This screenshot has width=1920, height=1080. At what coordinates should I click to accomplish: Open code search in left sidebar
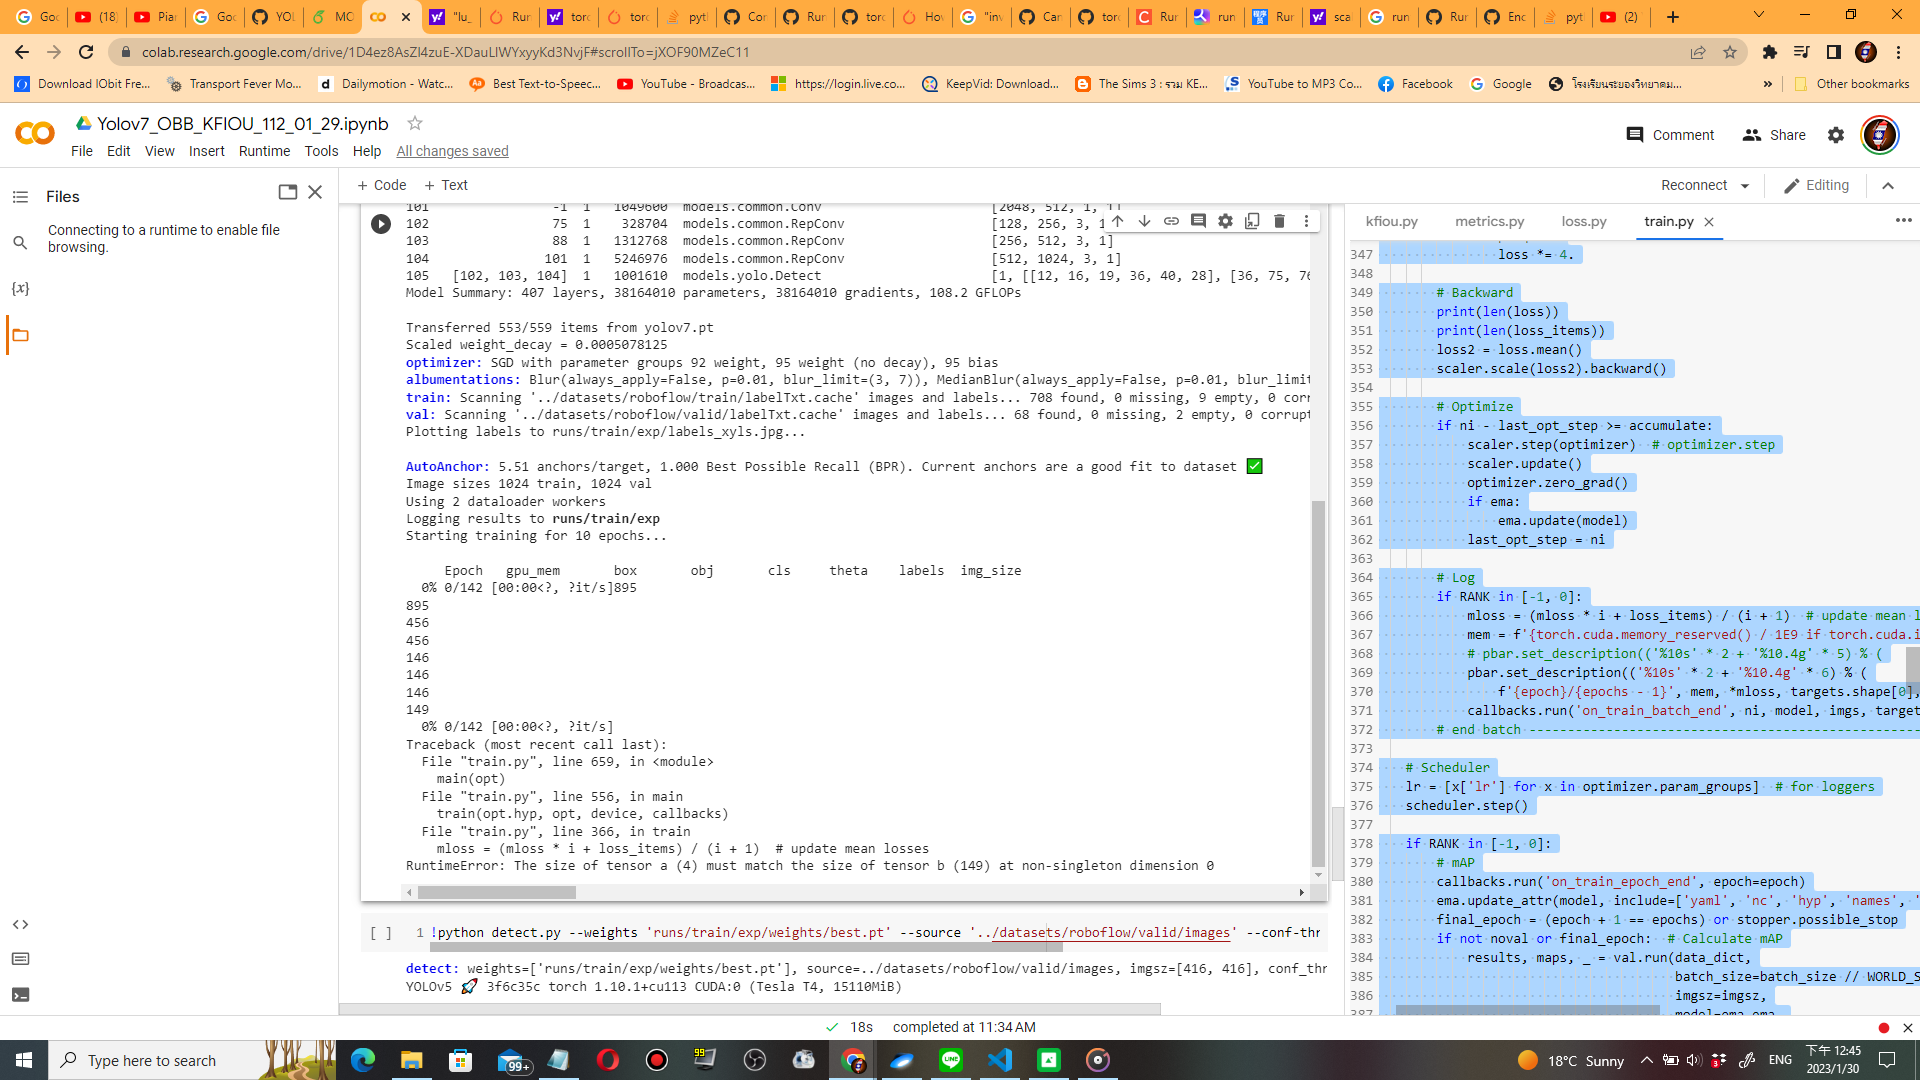21,242
